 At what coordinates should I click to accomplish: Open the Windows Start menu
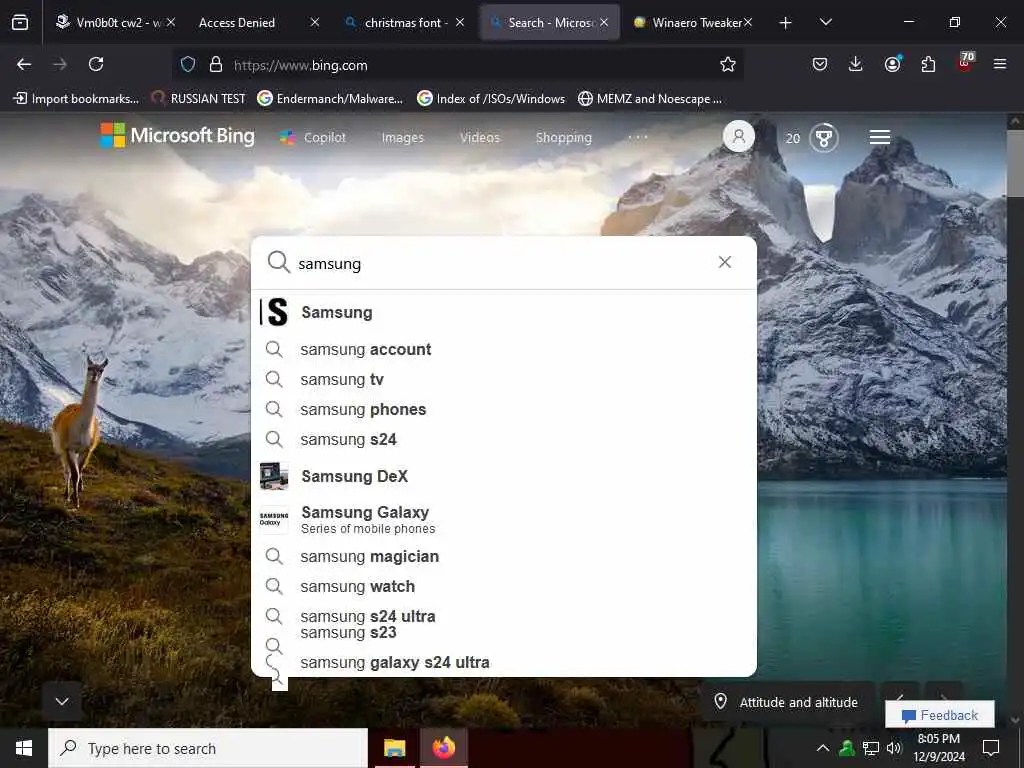24,748
